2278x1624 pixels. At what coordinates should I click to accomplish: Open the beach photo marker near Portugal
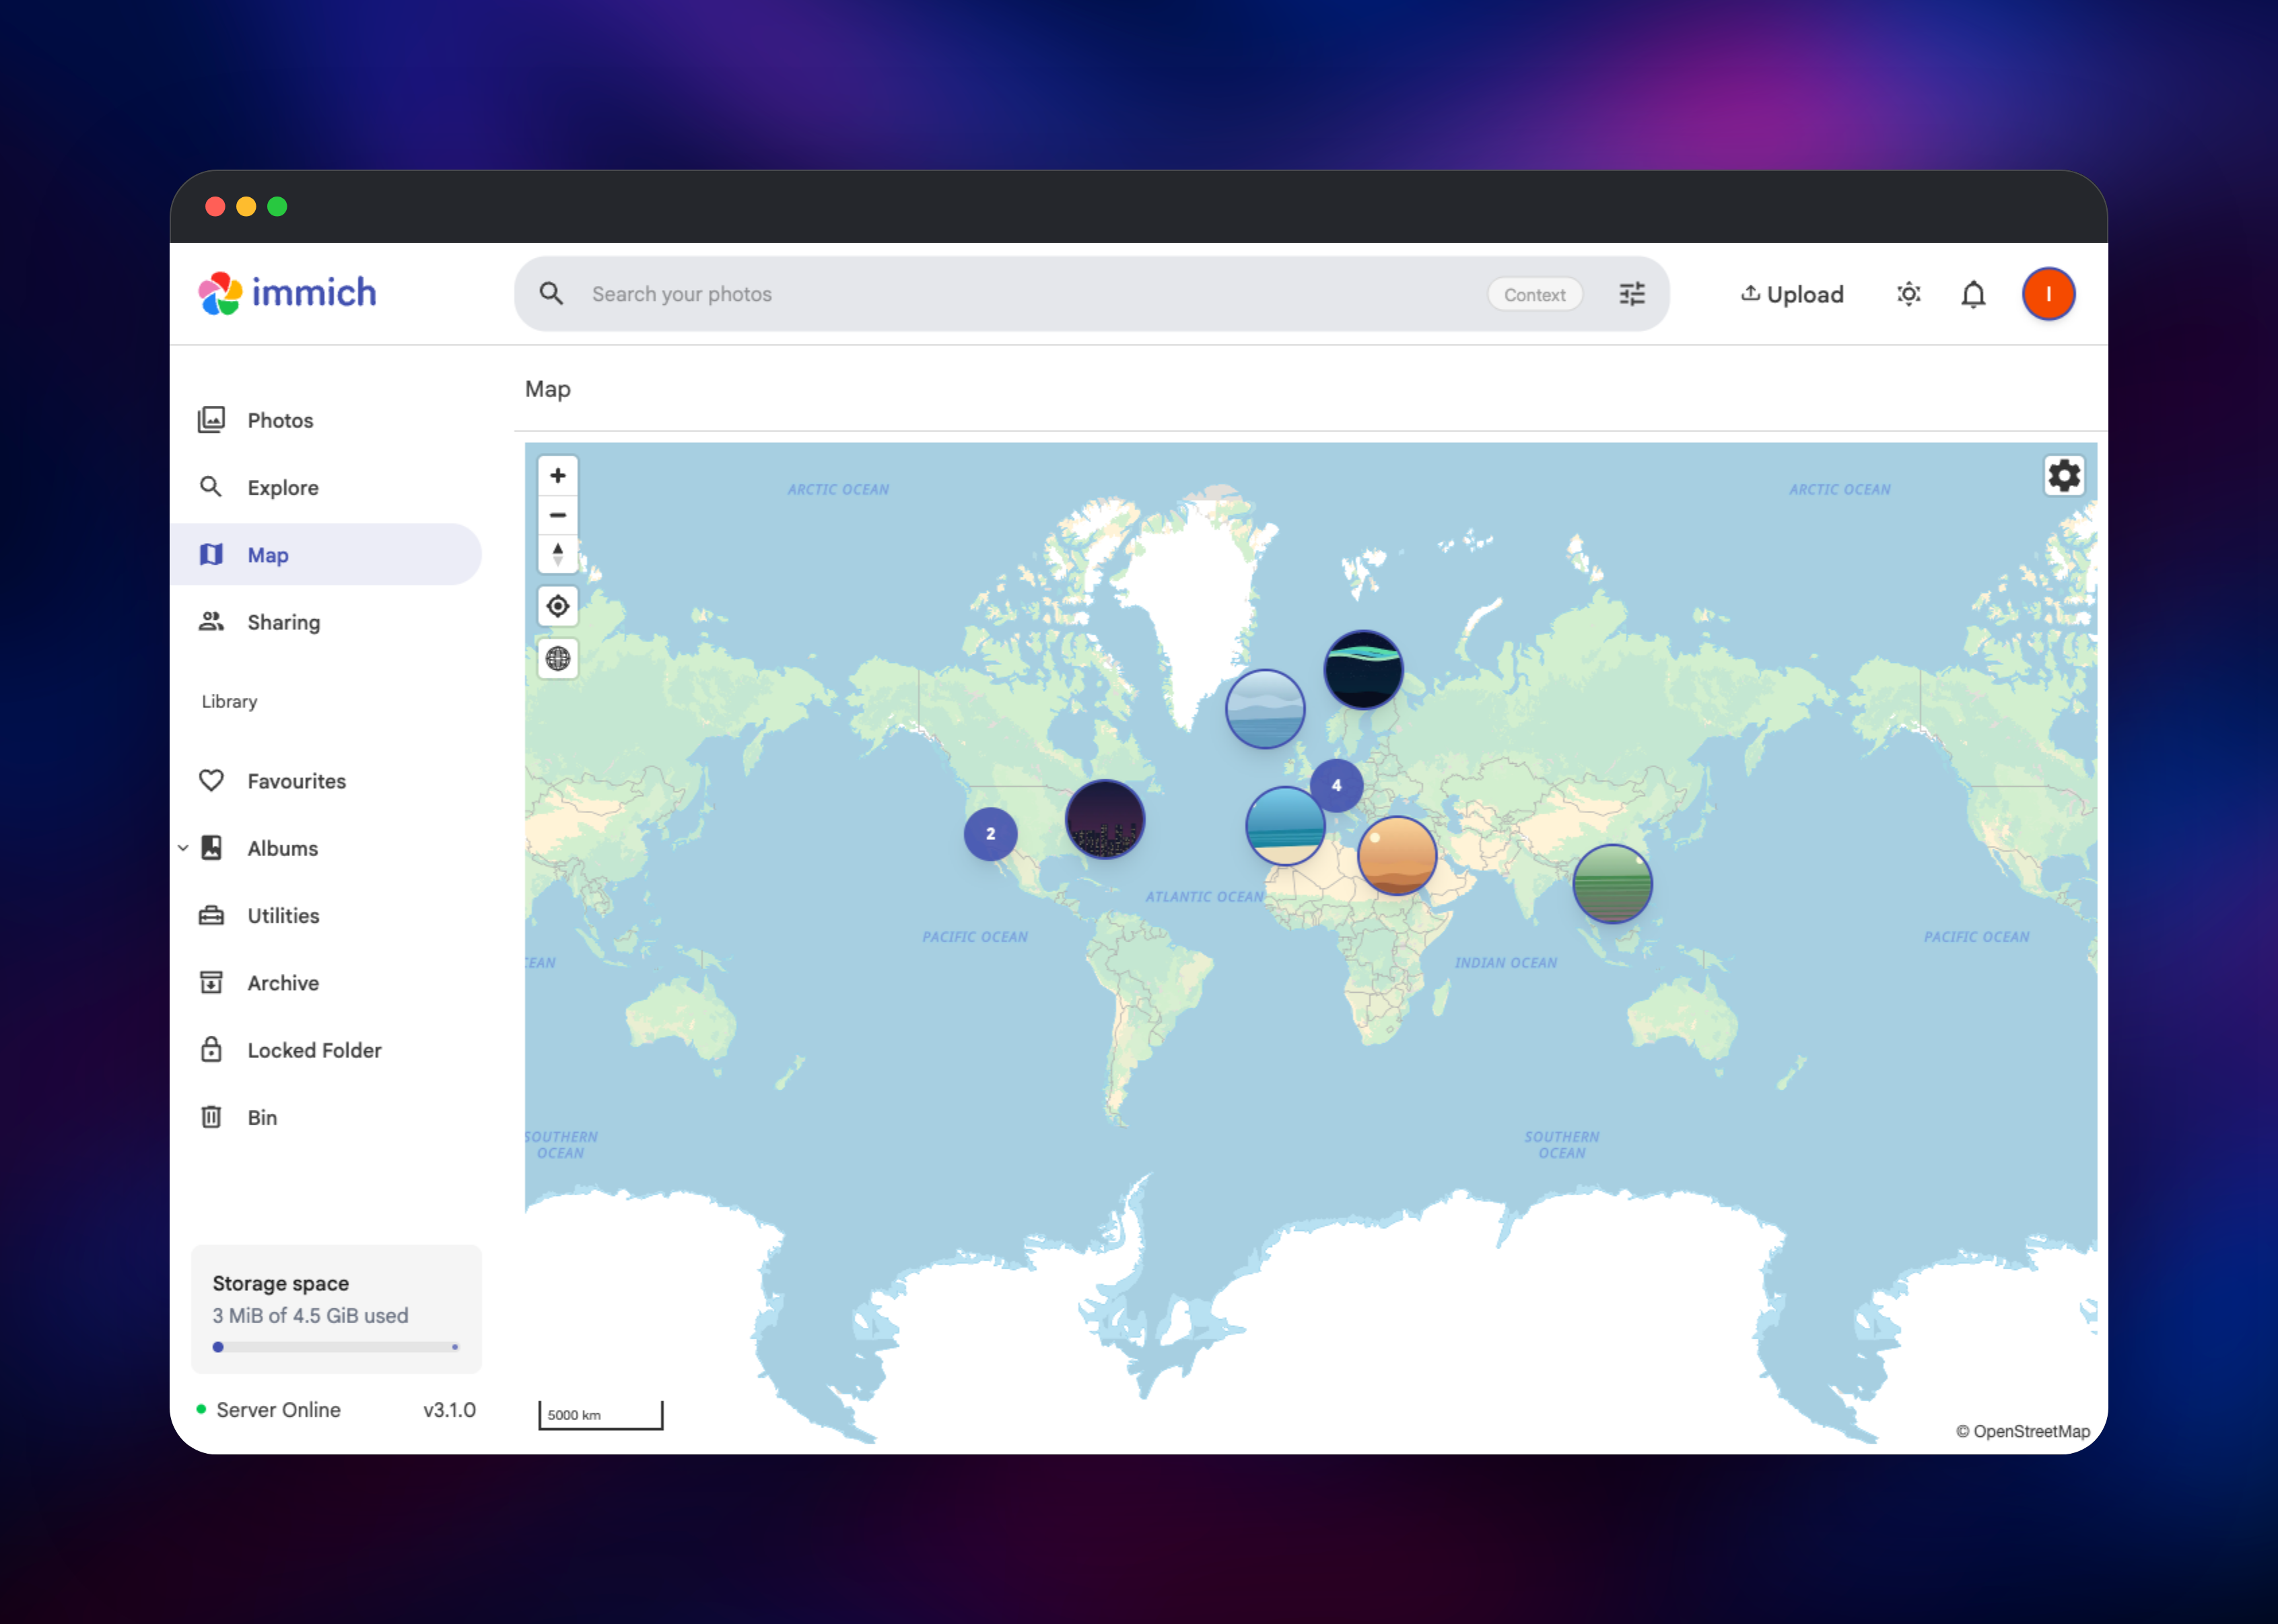point(1285,826)
